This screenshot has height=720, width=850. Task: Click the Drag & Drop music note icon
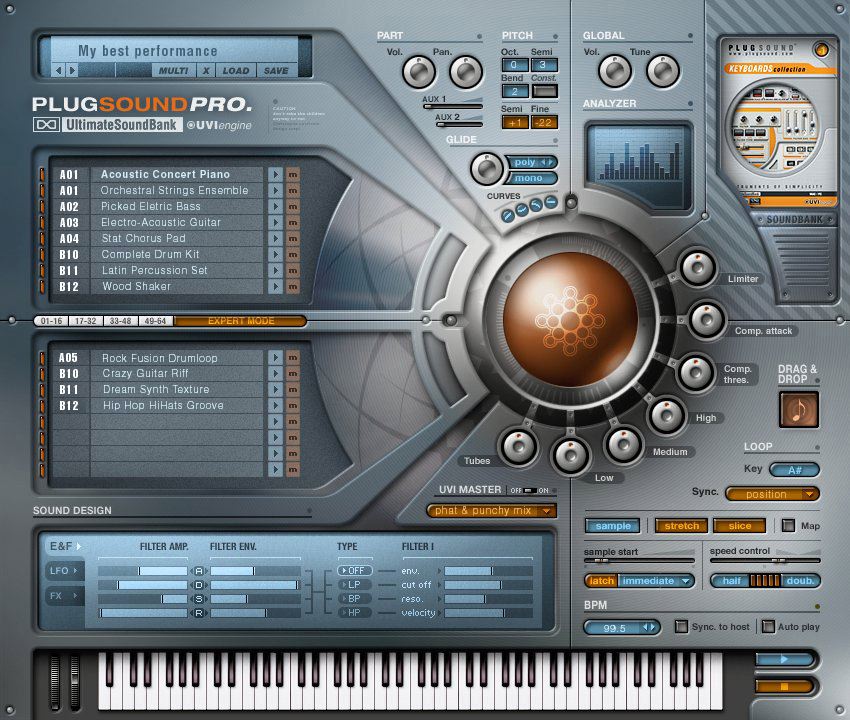coord(799,409)
